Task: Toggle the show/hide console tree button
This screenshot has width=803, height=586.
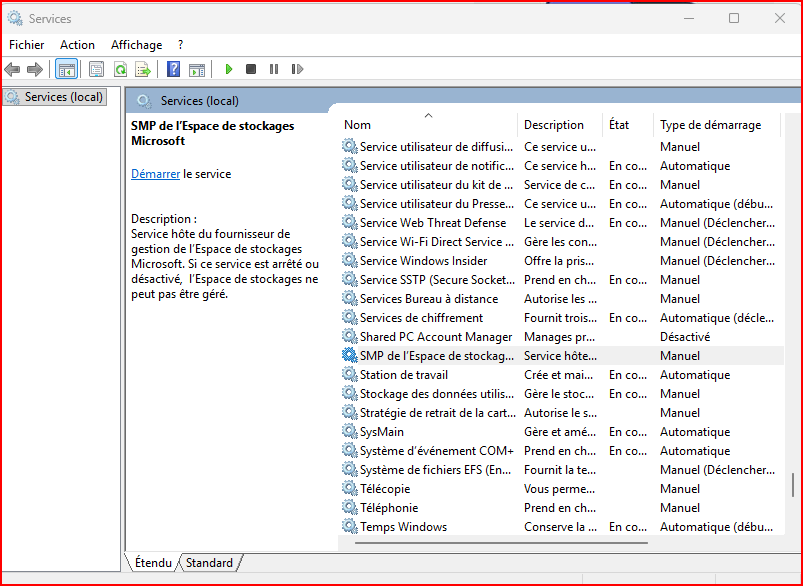Action: coord(66,69)
